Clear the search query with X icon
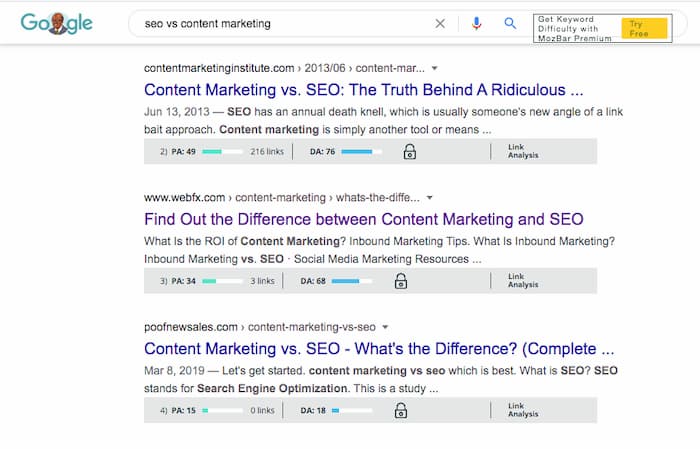Viewport: 700px width, 449px height. 440,24
